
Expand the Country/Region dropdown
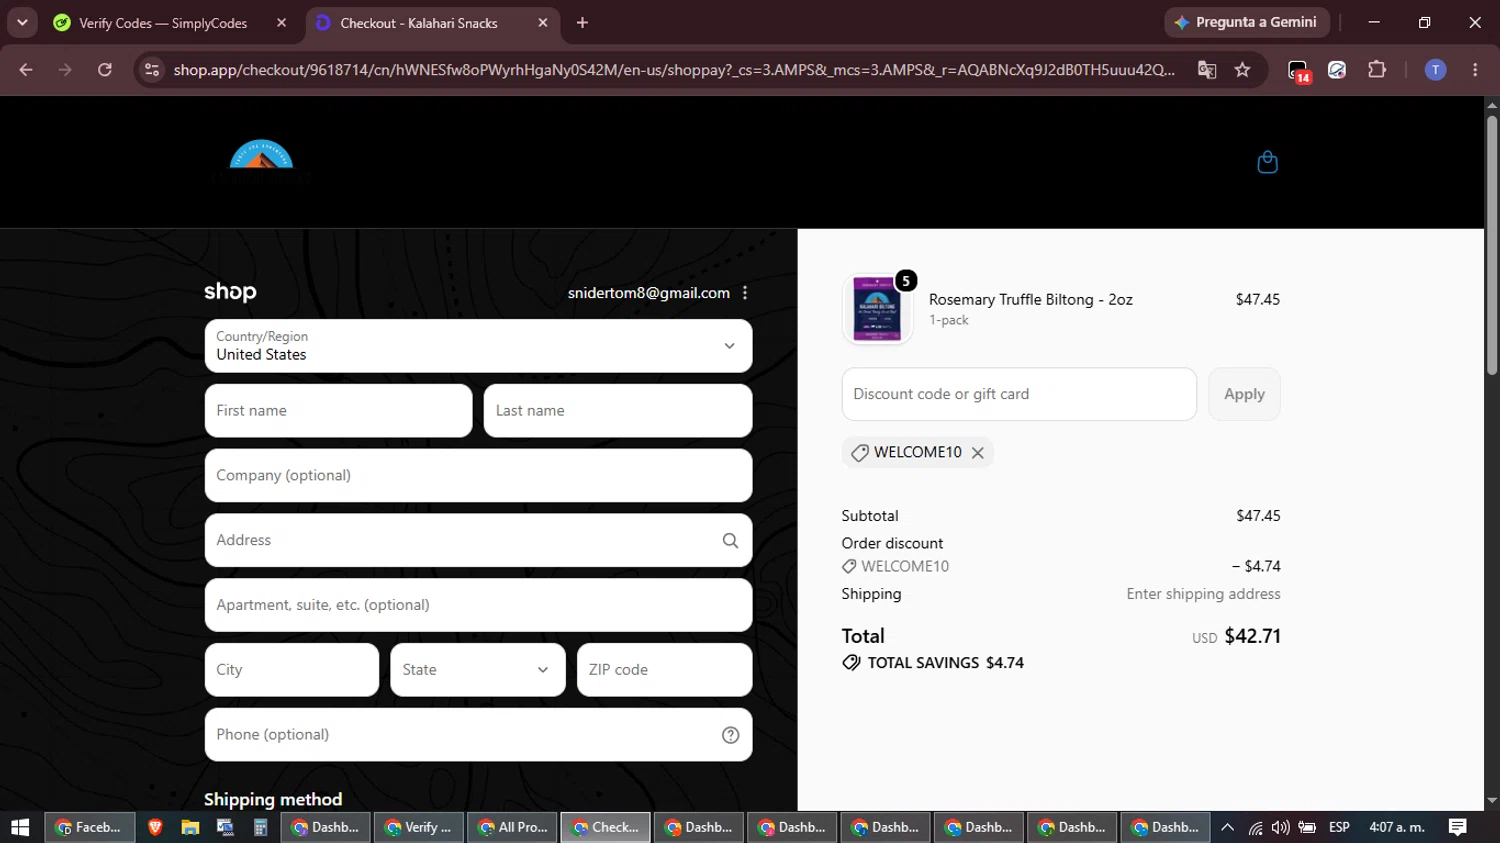click(x=478, y=346)
